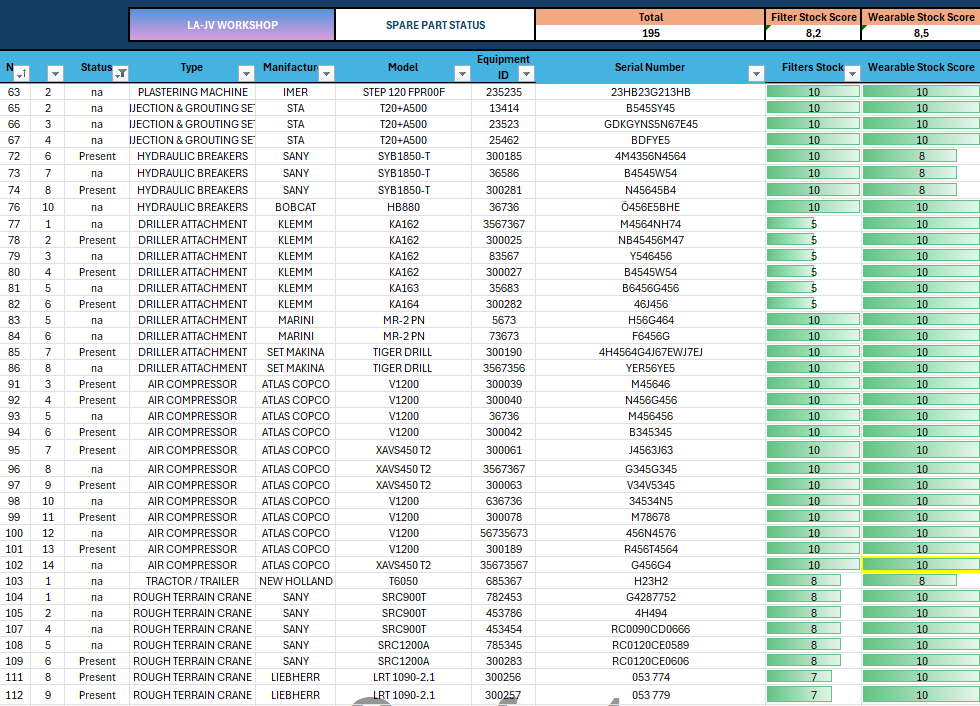Screen dimensions: 980x706
Task: Select the Filter Stock Score header cell
Action: tap(813, 17)
